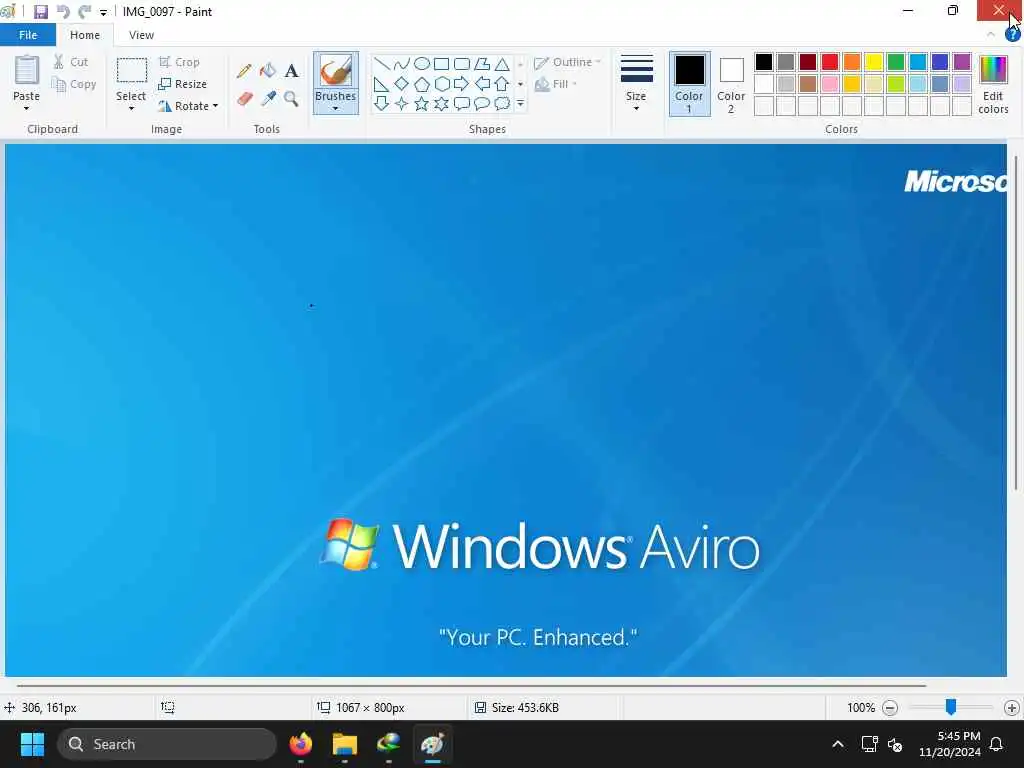Choose the Five-point star shape
This screenshot has width=1024, height=768.
point(422,103)
